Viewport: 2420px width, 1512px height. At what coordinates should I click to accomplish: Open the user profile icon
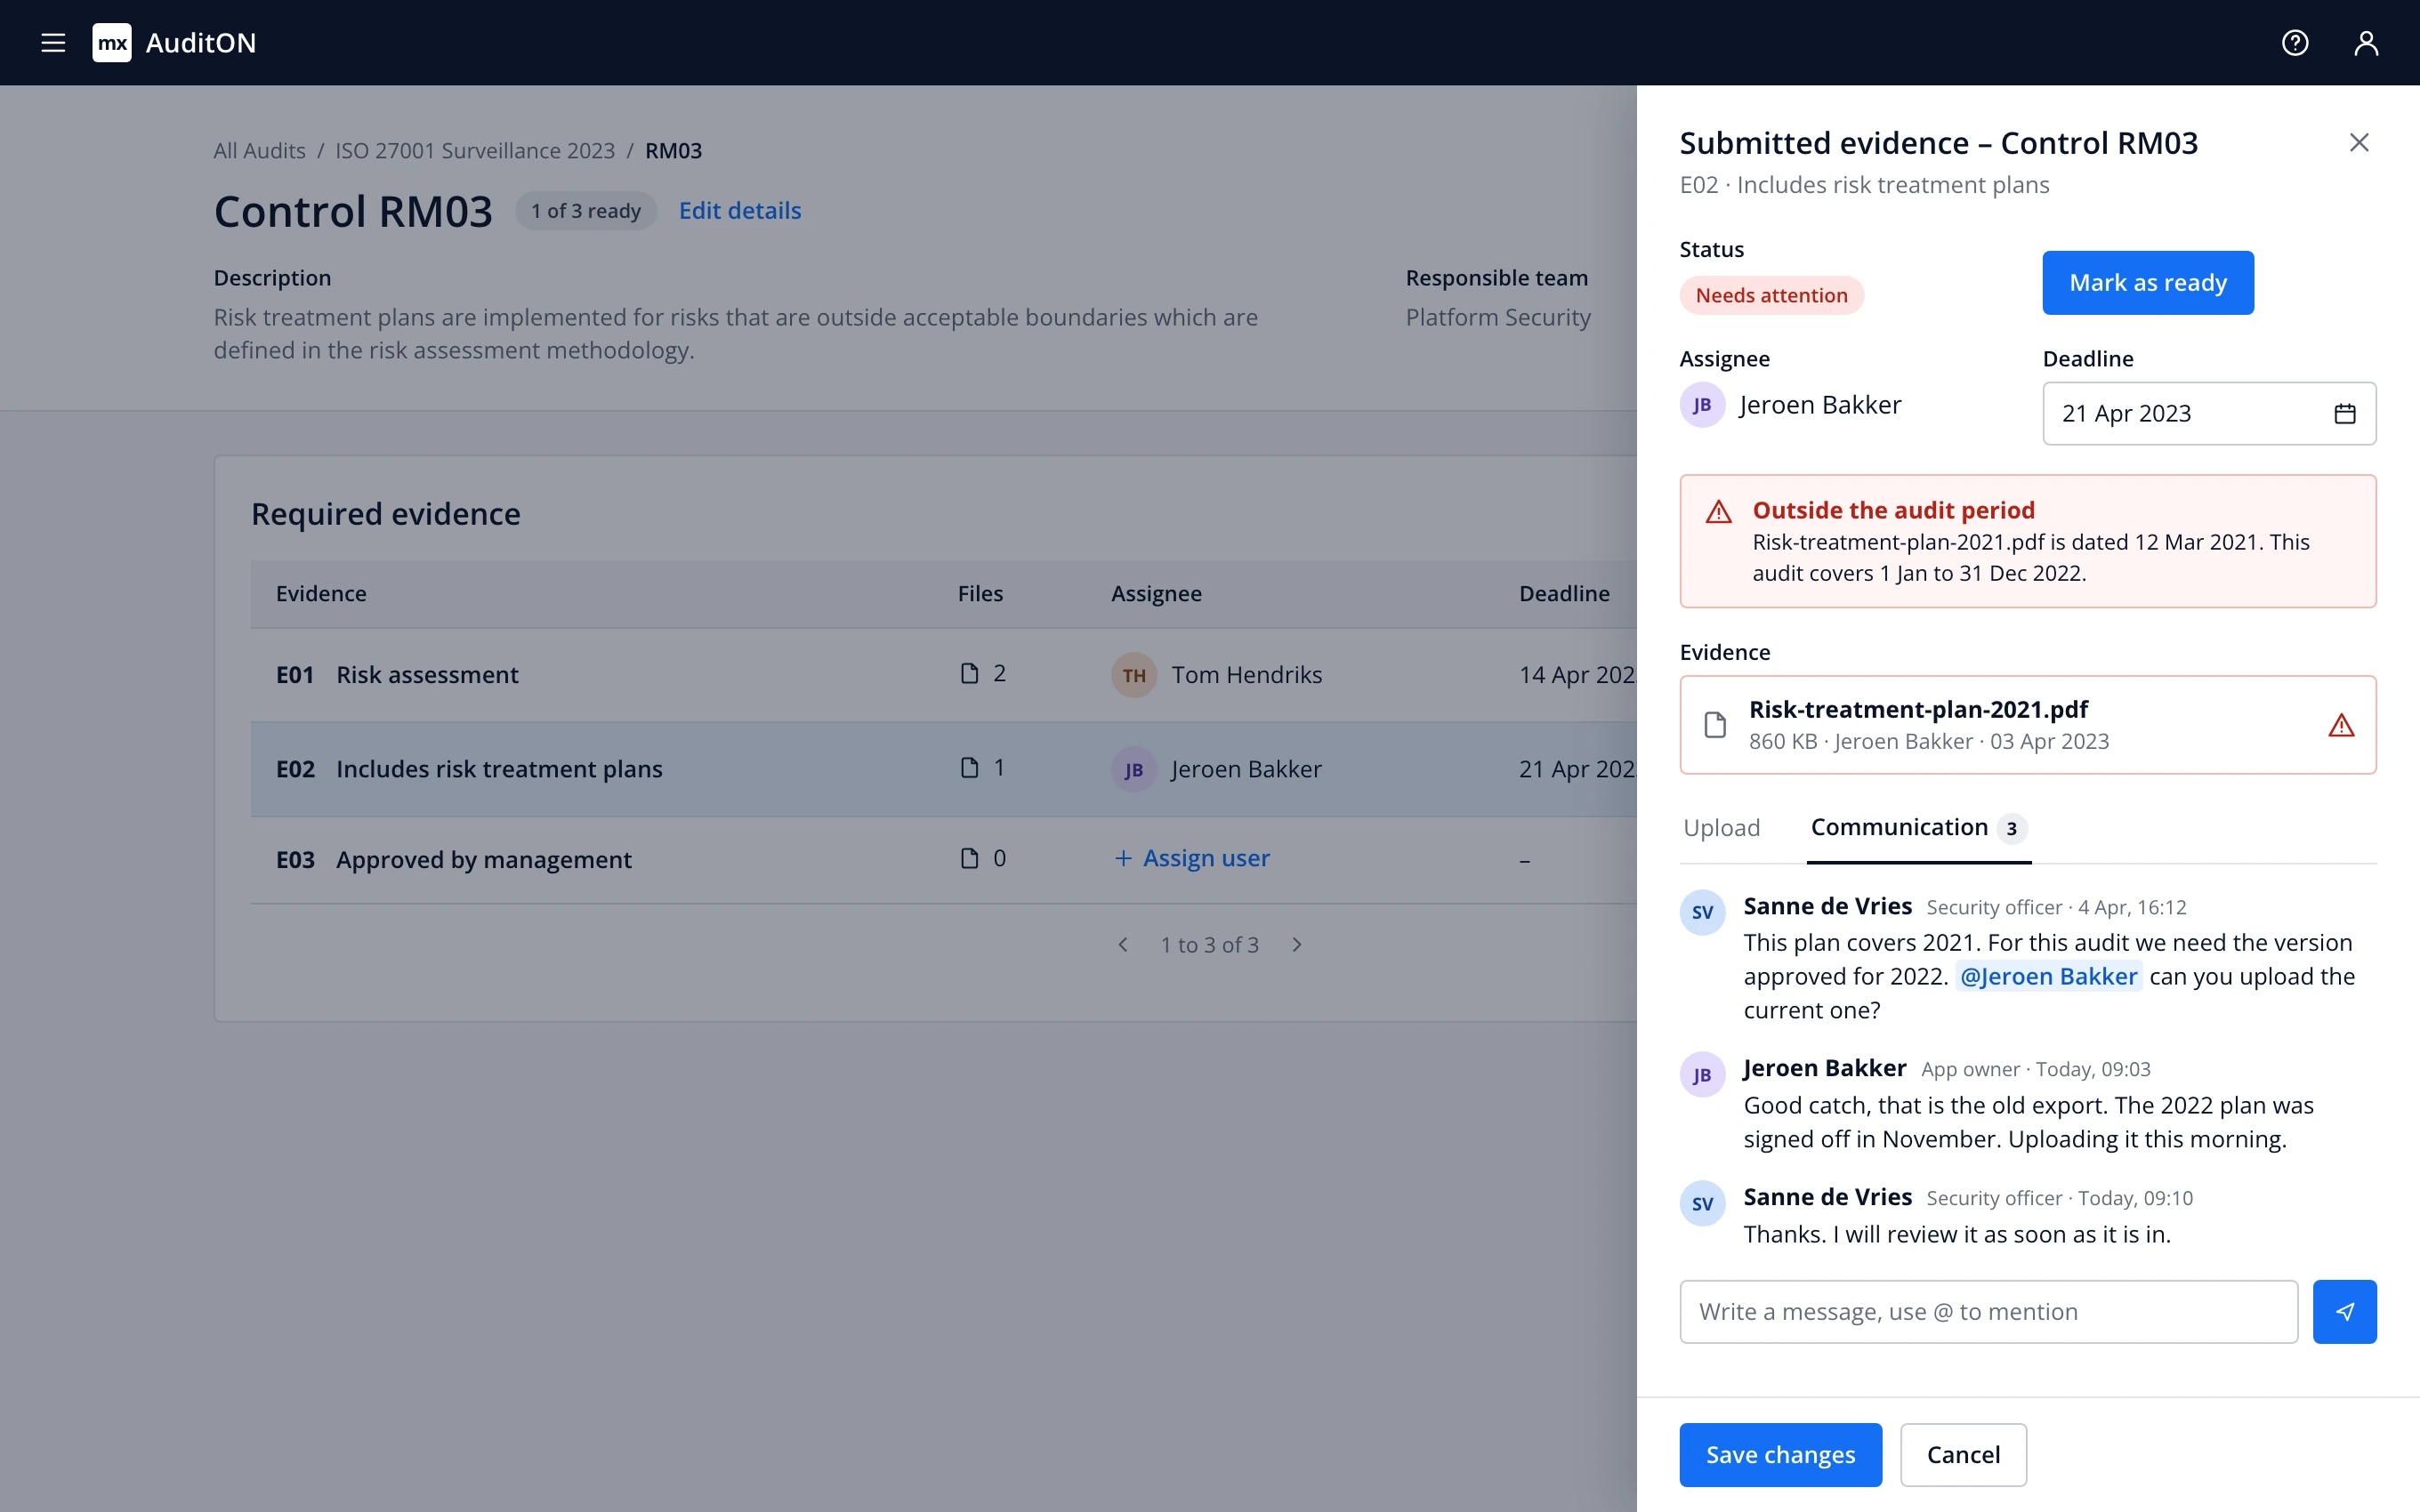2366,43
